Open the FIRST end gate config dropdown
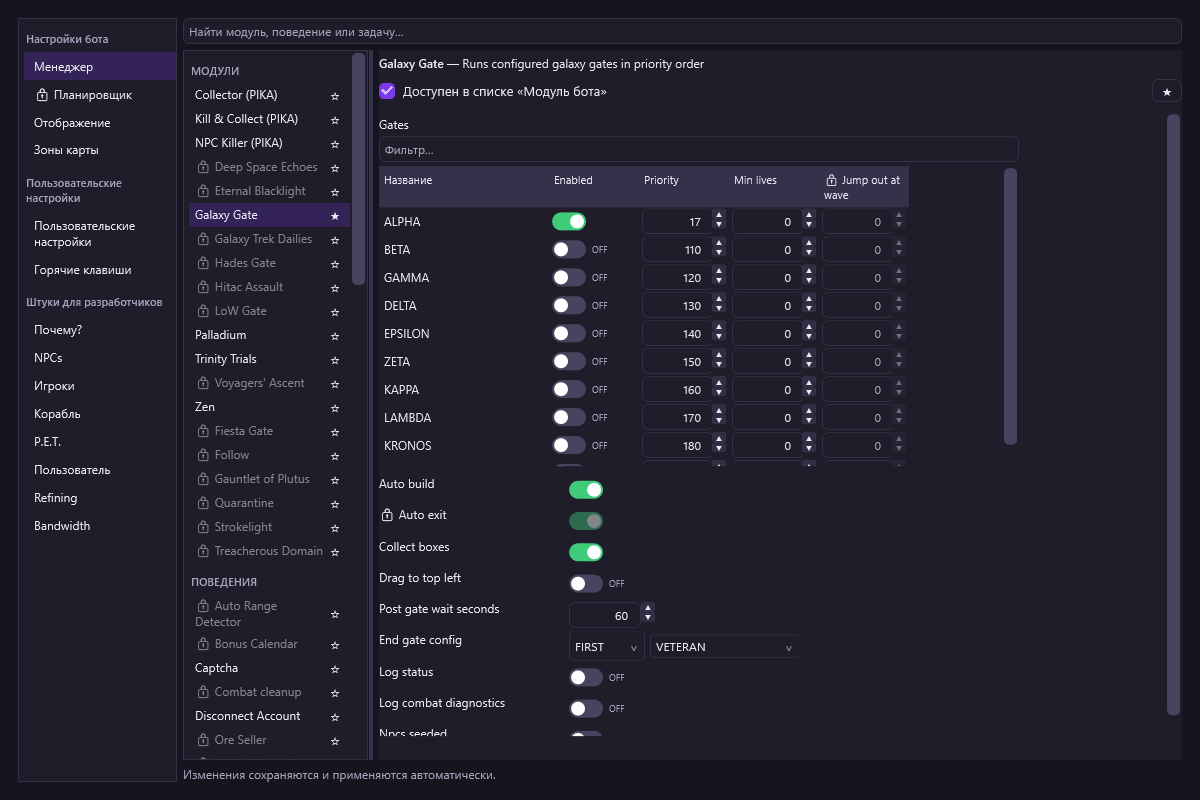The height and width of the screenshot is (800, 1200). (607, 647)
